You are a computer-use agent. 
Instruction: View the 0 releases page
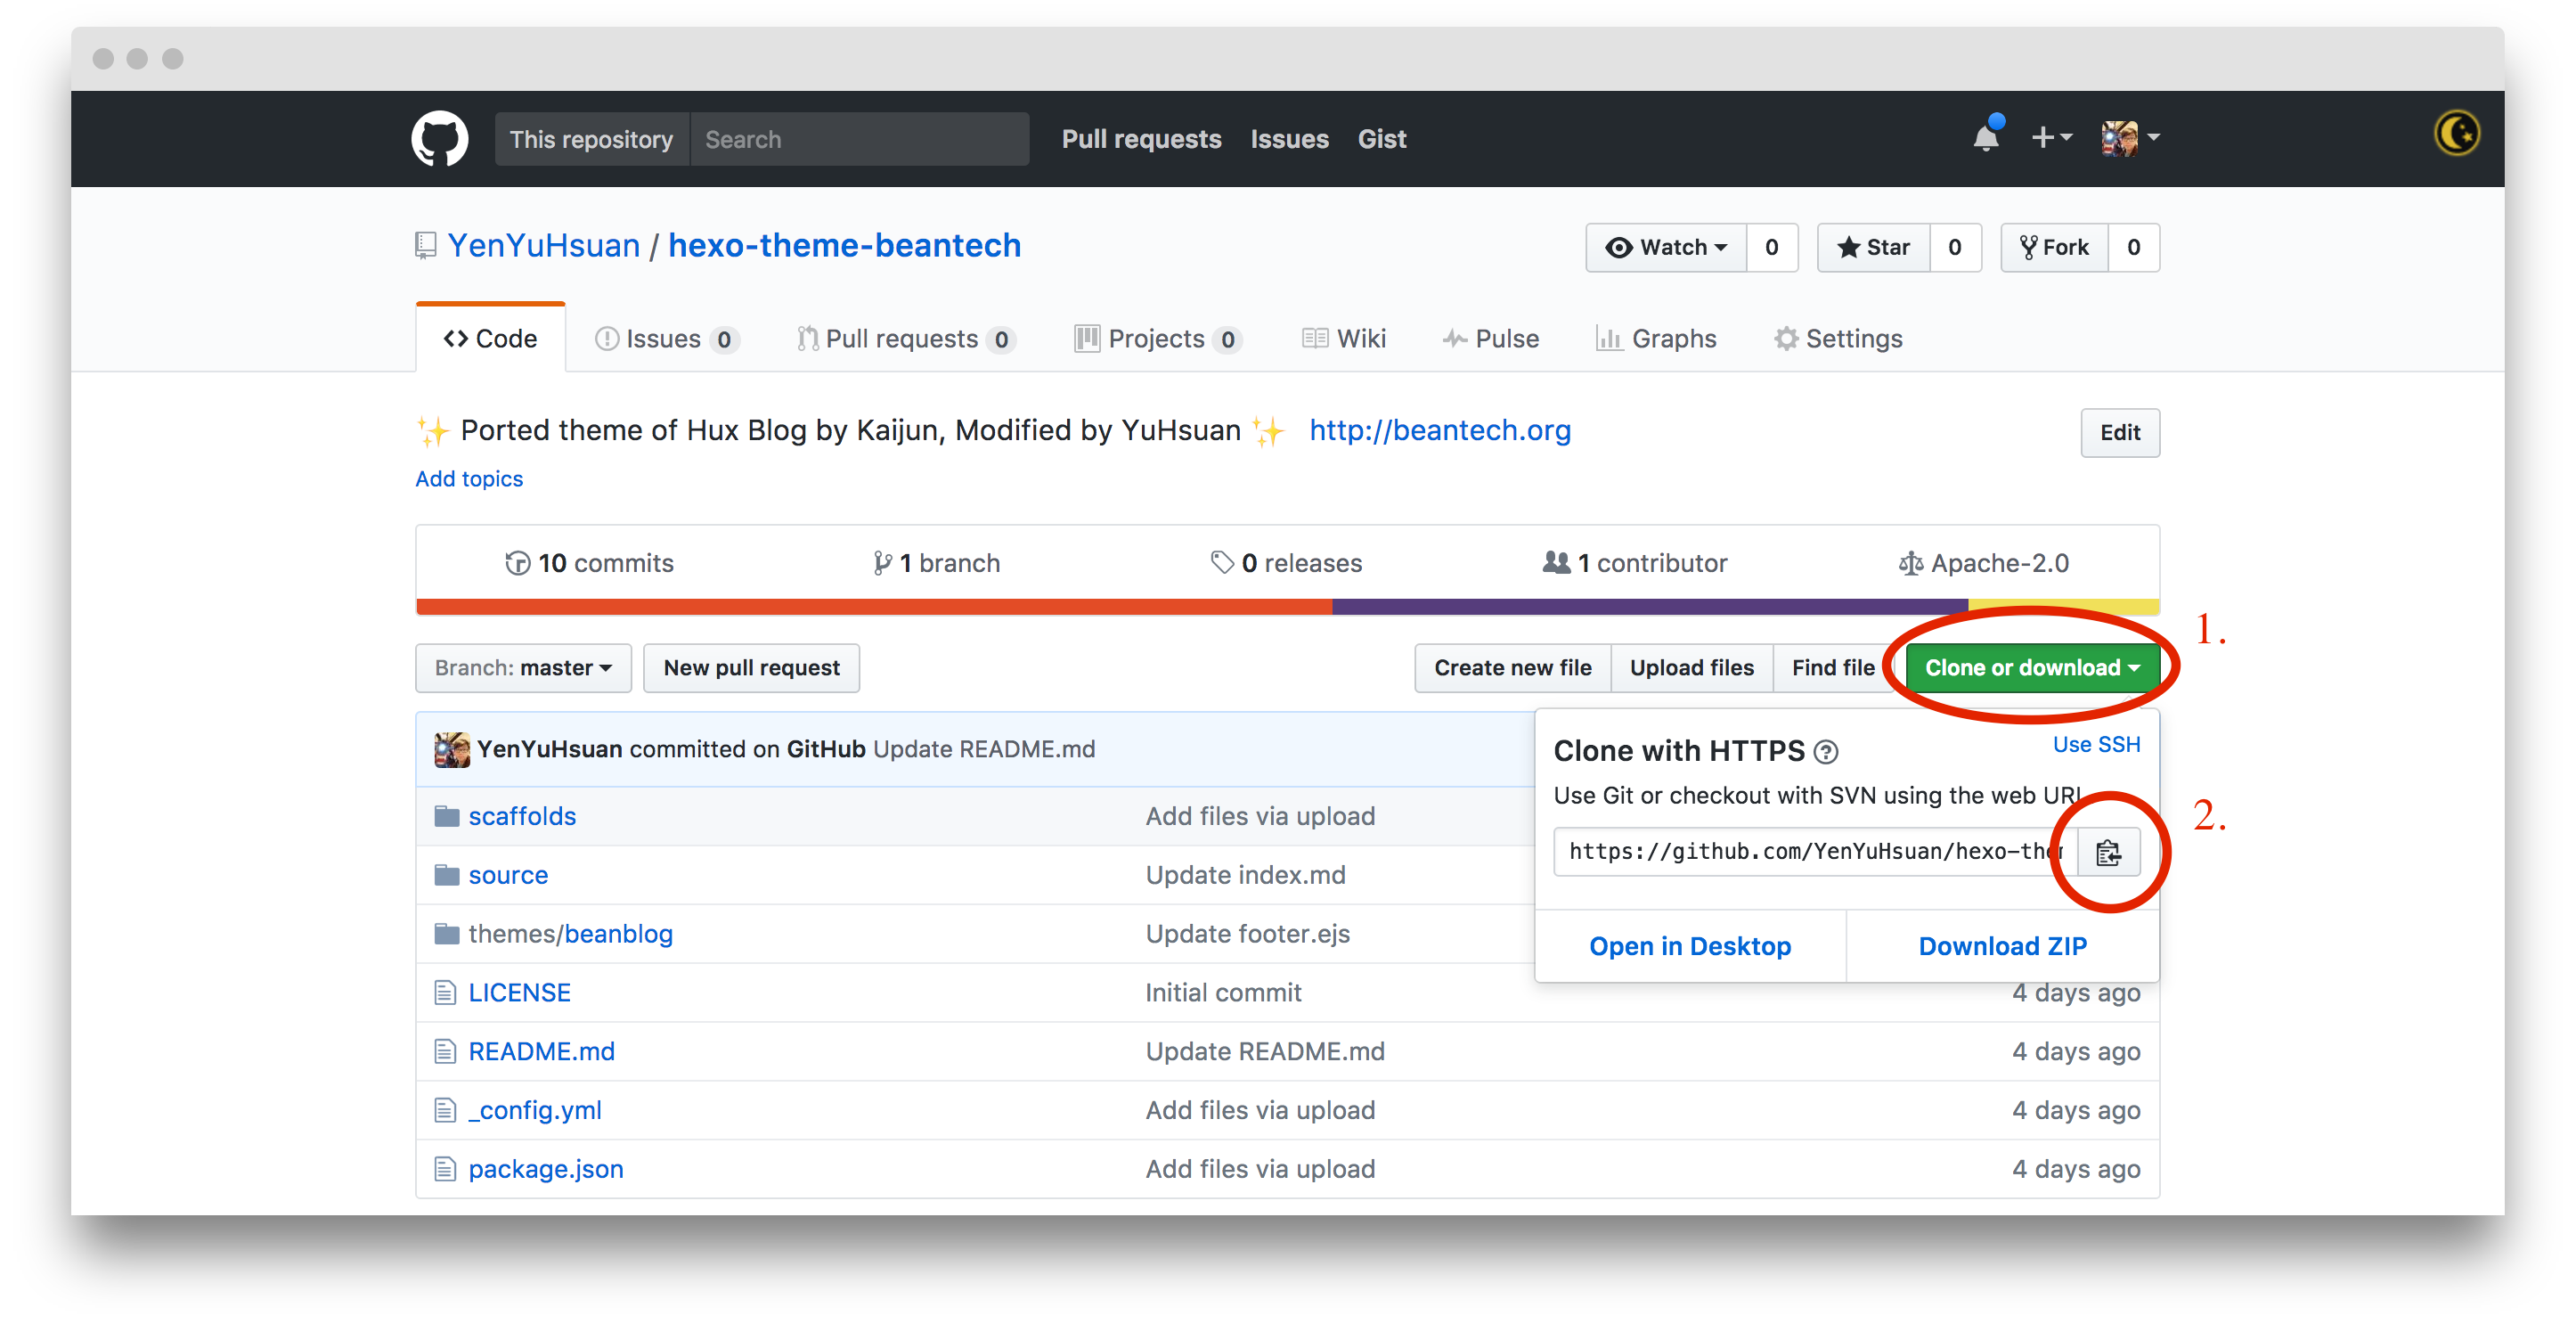[x=1286, y=563]
